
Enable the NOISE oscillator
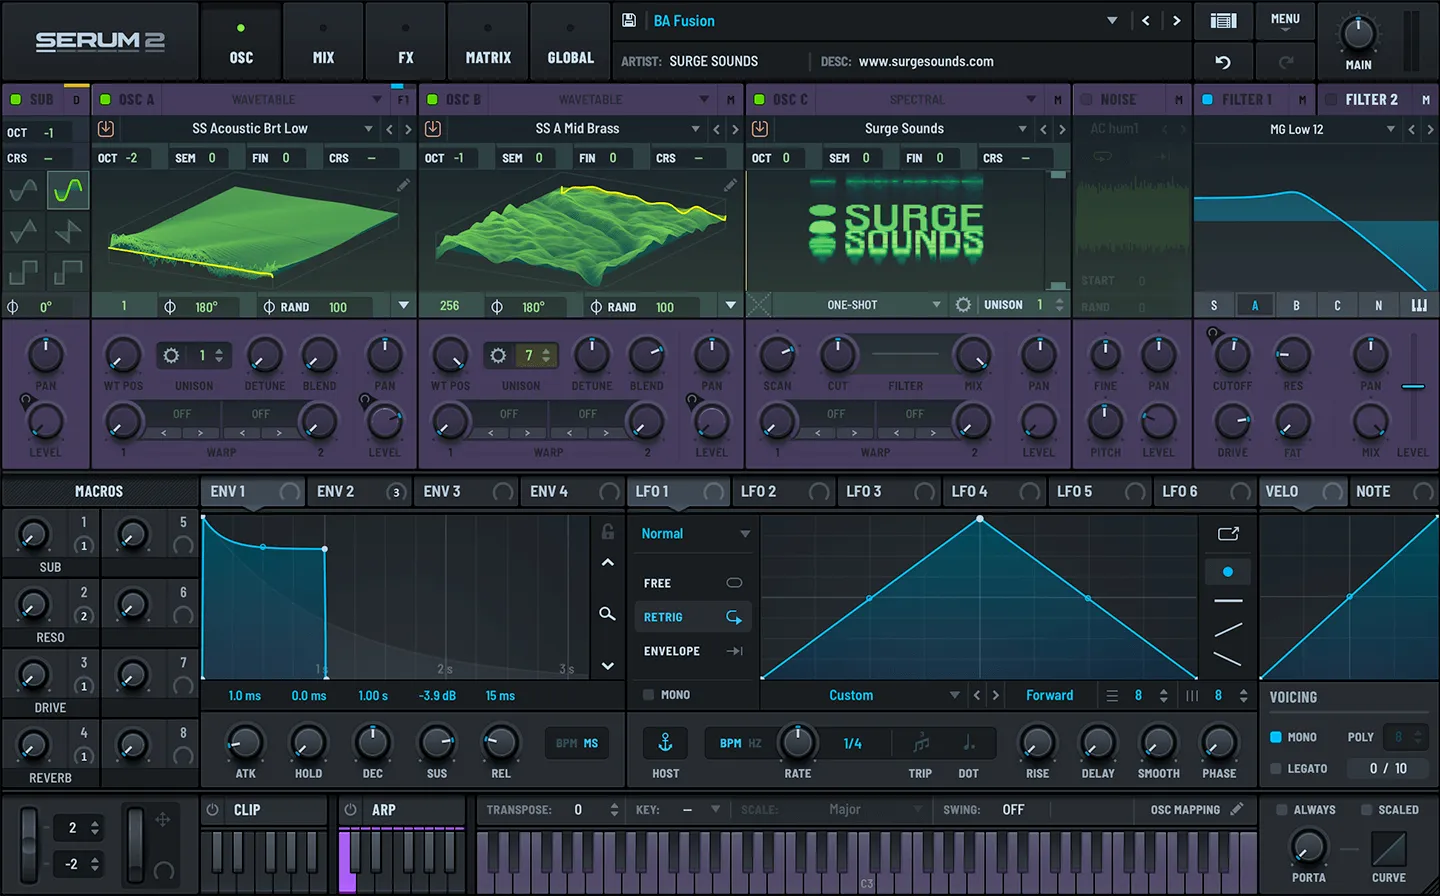[x=1086, y=99]
